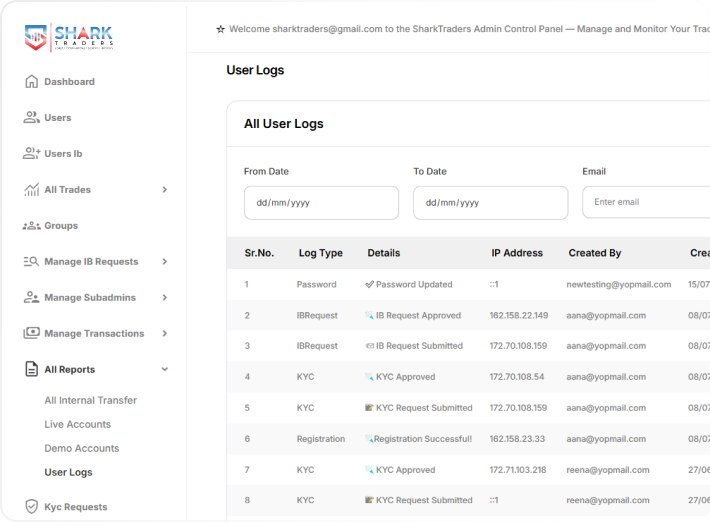Click the Users Ib add-user icon
Image resolution: width=710 pixels, height=522 pixels.
pyautogui.click(x=32, y=153)
